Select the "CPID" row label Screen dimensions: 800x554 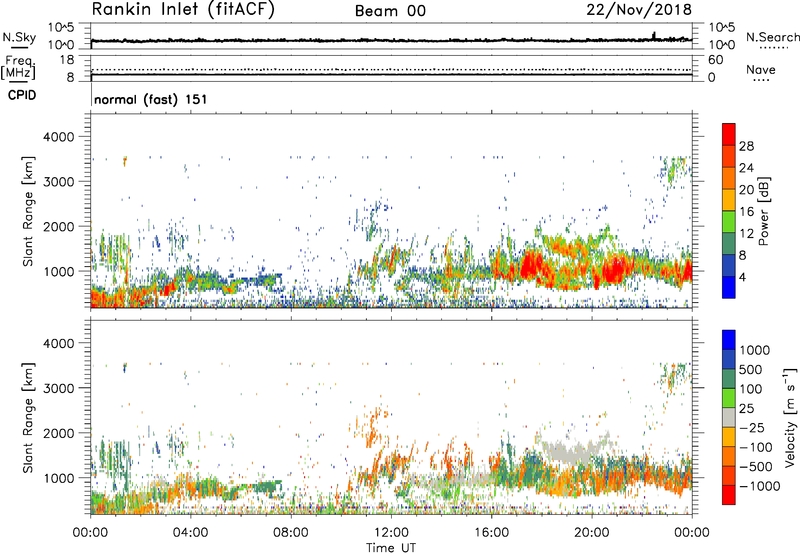click(22, 95)
